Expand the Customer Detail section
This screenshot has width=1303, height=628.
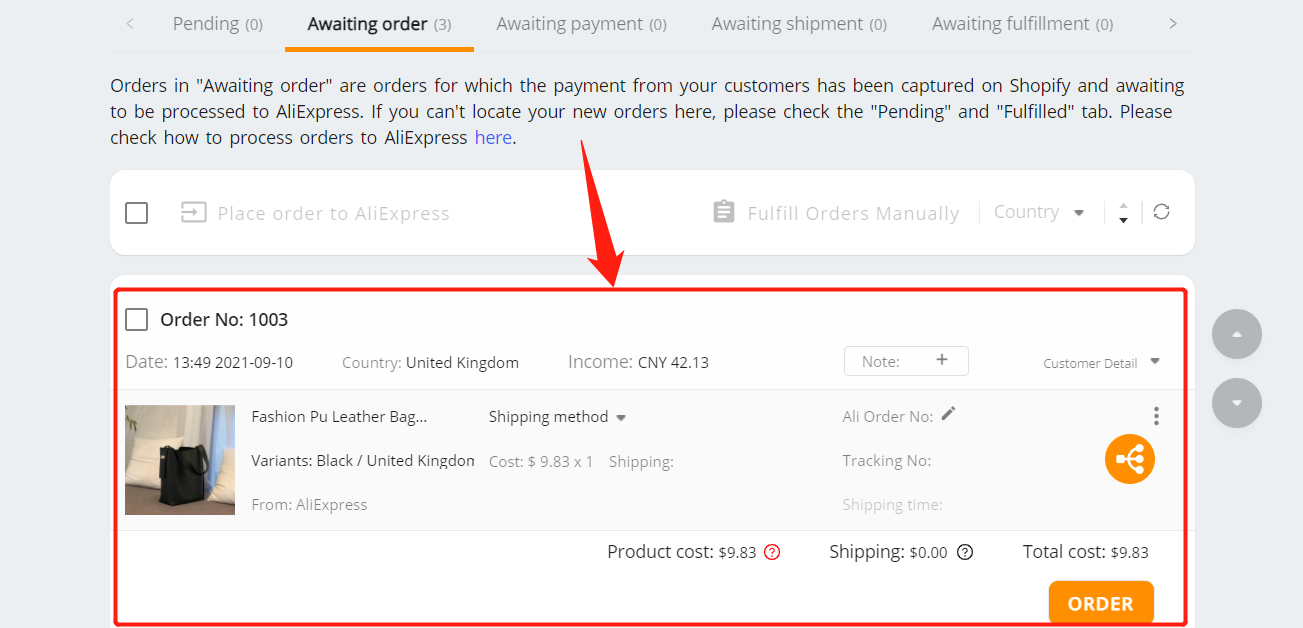tap(1102, 363)
